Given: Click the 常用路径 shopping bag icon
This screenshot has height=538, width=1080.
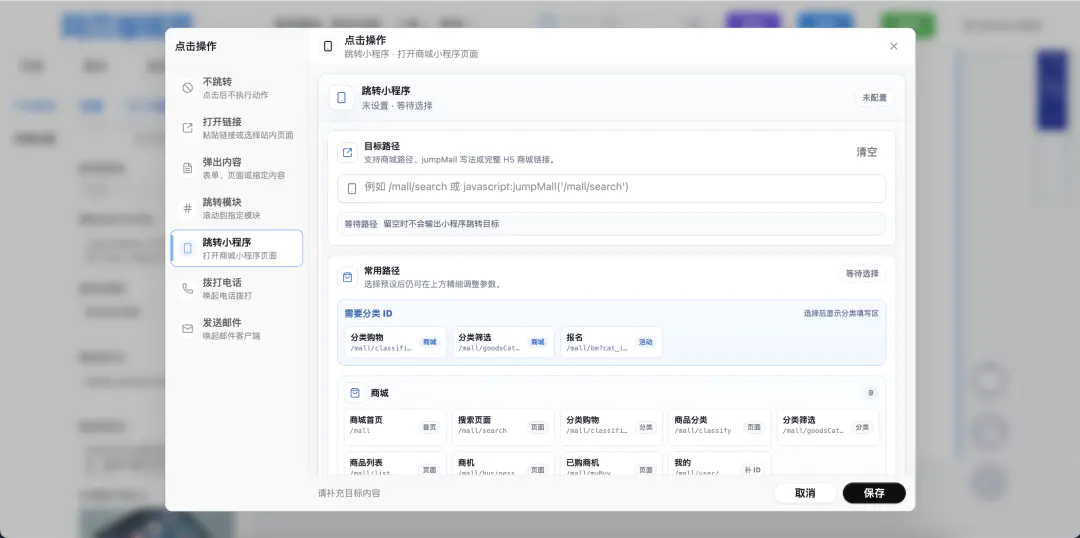Looking at the screenshot, I should click(348, 277).
